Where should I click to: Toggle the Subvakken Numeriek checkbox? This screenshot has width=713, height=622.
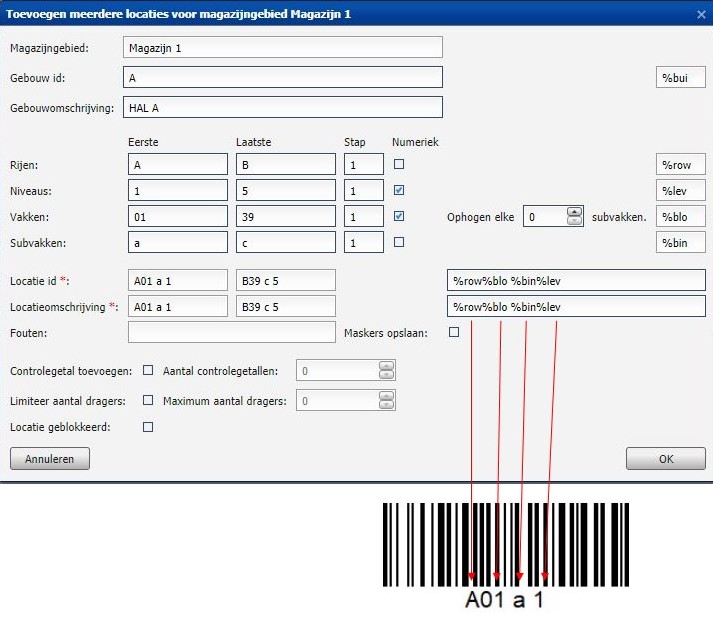399,242
